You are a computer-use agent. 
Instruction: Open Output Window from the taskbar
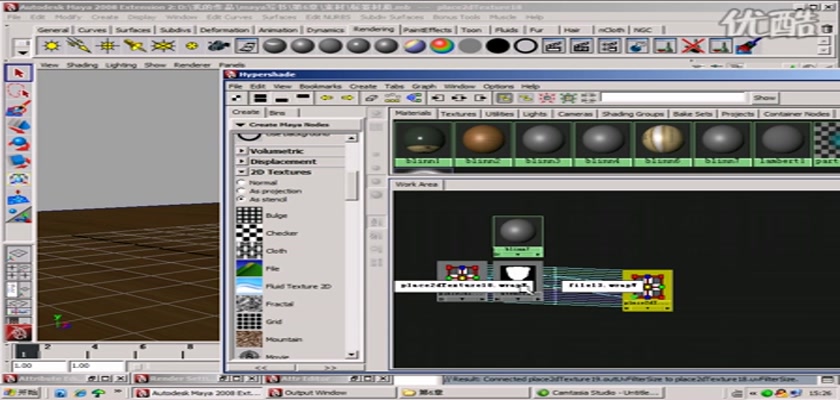pos(329,393)
